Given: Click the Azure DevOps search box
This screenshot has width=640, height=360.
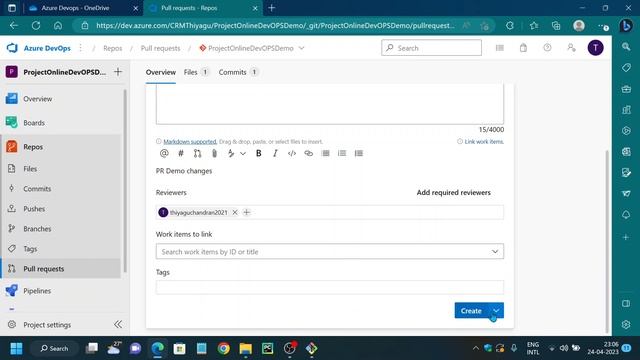Looking at the screenshot, I should coord(431,48).
